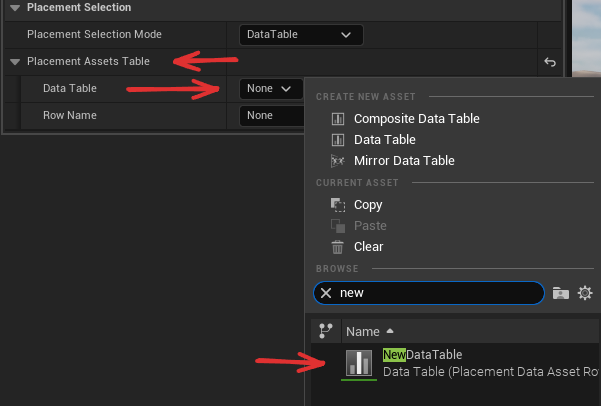Click the folder filter icon beside search
This screenshot has width=601, height=406.
tap(561, 293)
